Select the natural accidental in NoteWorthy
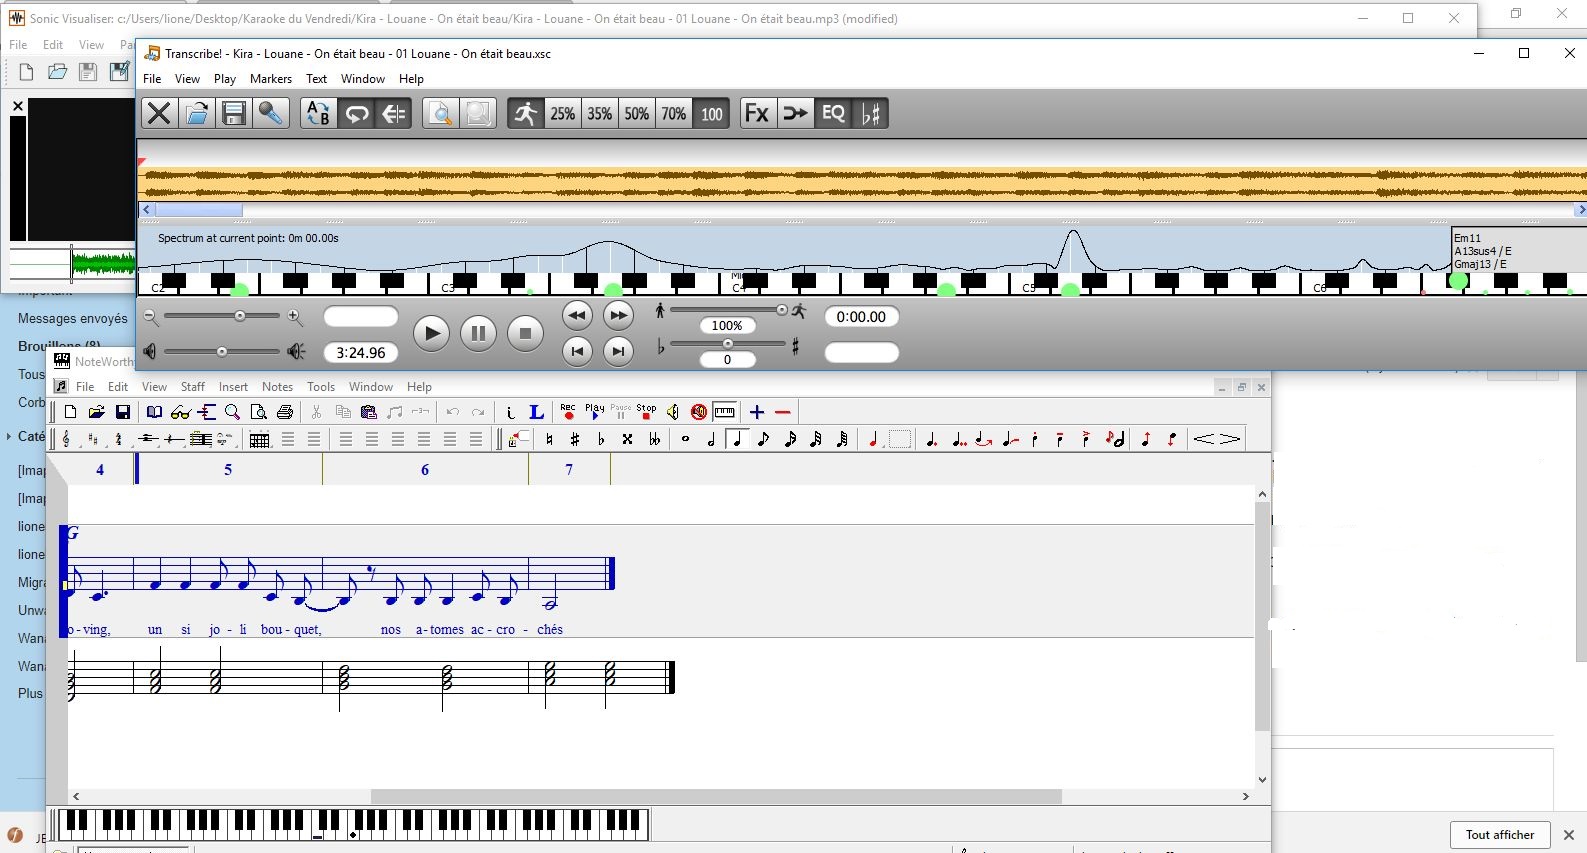Viewport: 1587px width, 853px height. [549, 439]
